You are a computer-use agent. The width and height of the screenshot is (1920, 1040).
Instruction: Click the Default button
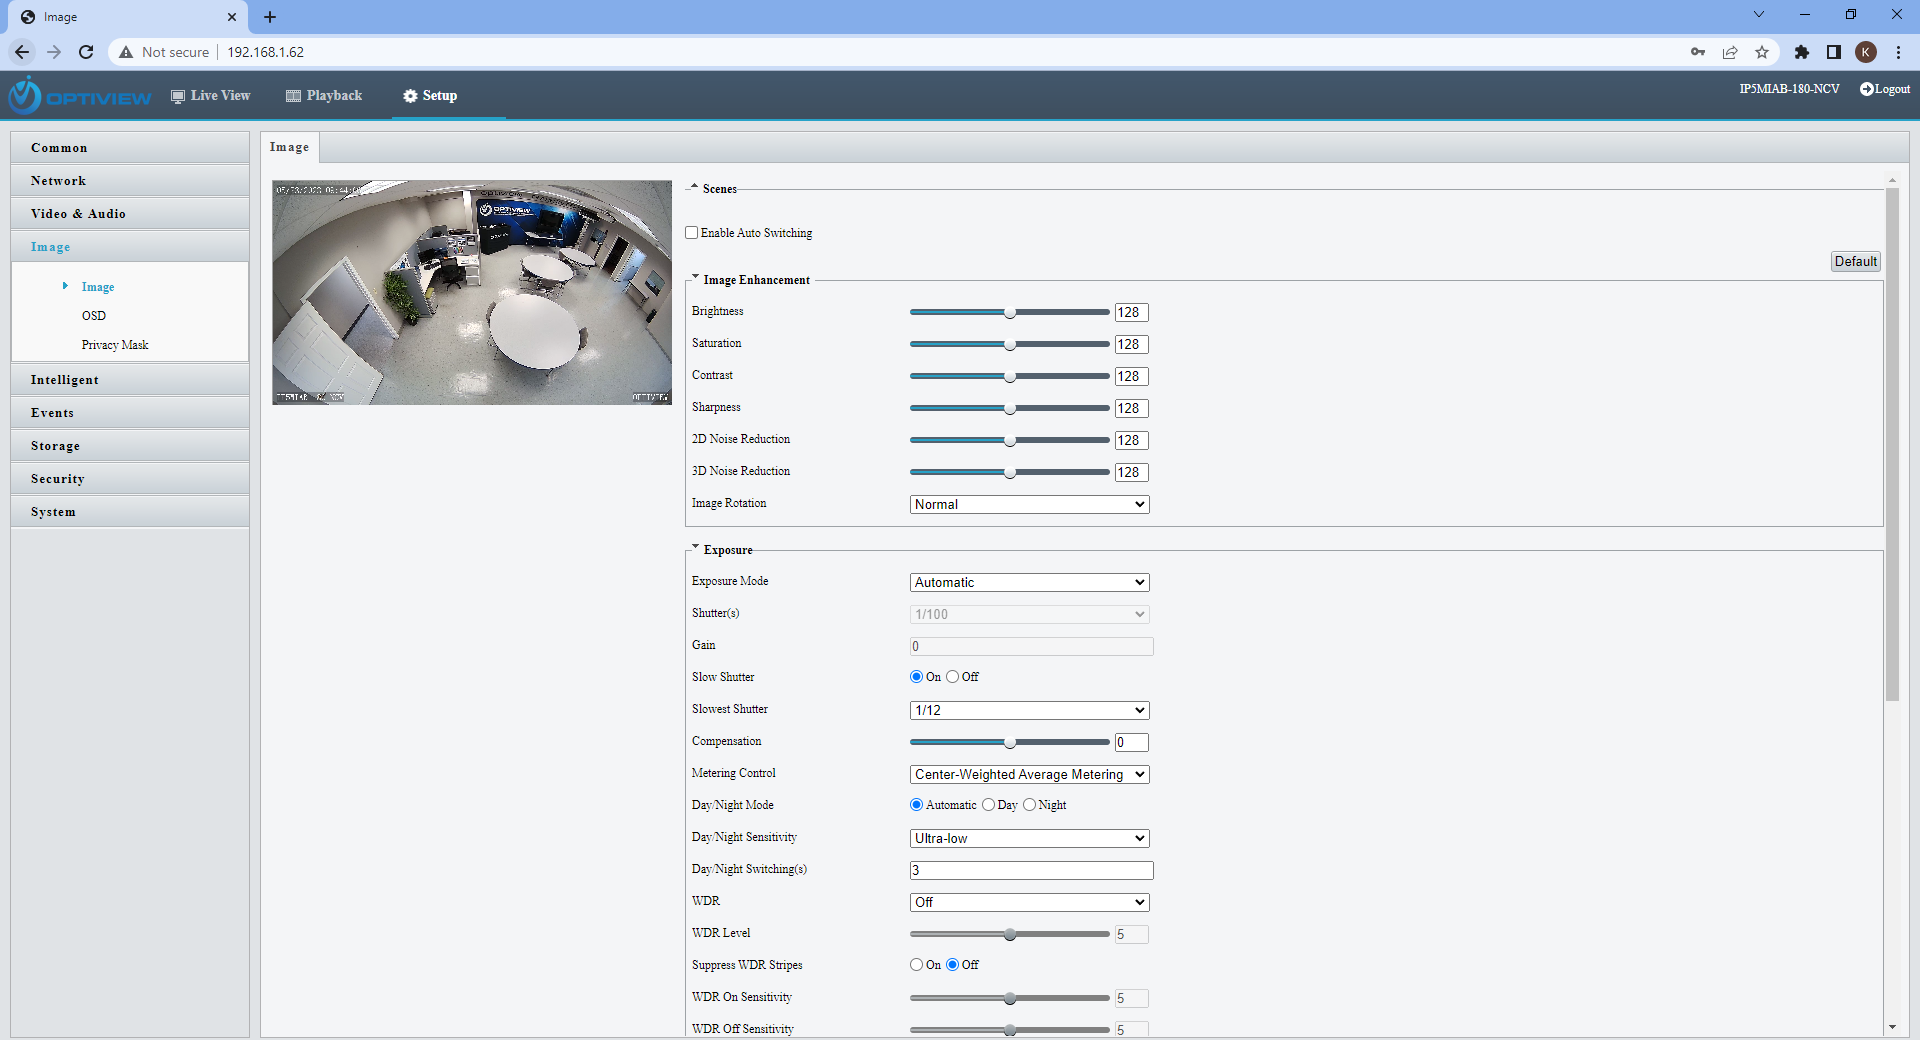point(1855,262)
